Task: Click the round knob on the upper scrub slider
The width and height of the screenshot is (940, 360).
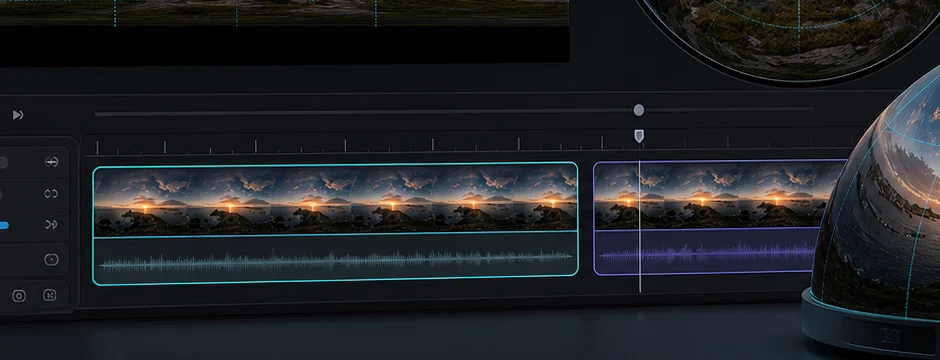Action: (x=638, y=110)
